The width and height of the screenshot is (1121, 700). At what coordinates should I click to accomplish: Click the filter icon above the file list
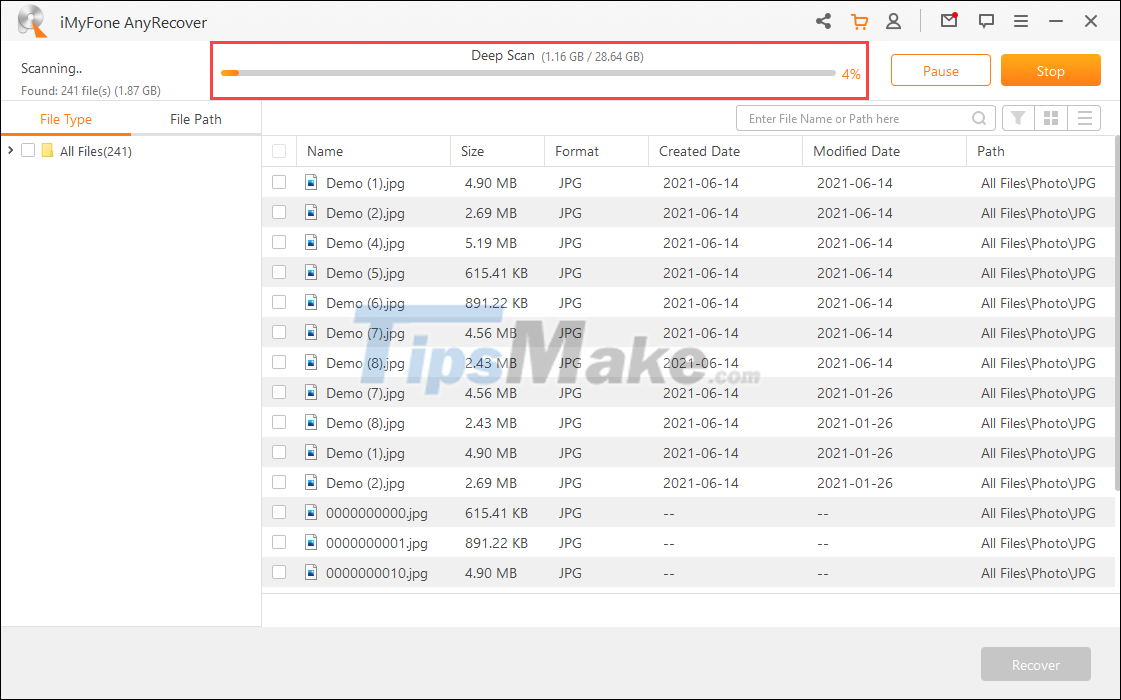pos(1018,117)
